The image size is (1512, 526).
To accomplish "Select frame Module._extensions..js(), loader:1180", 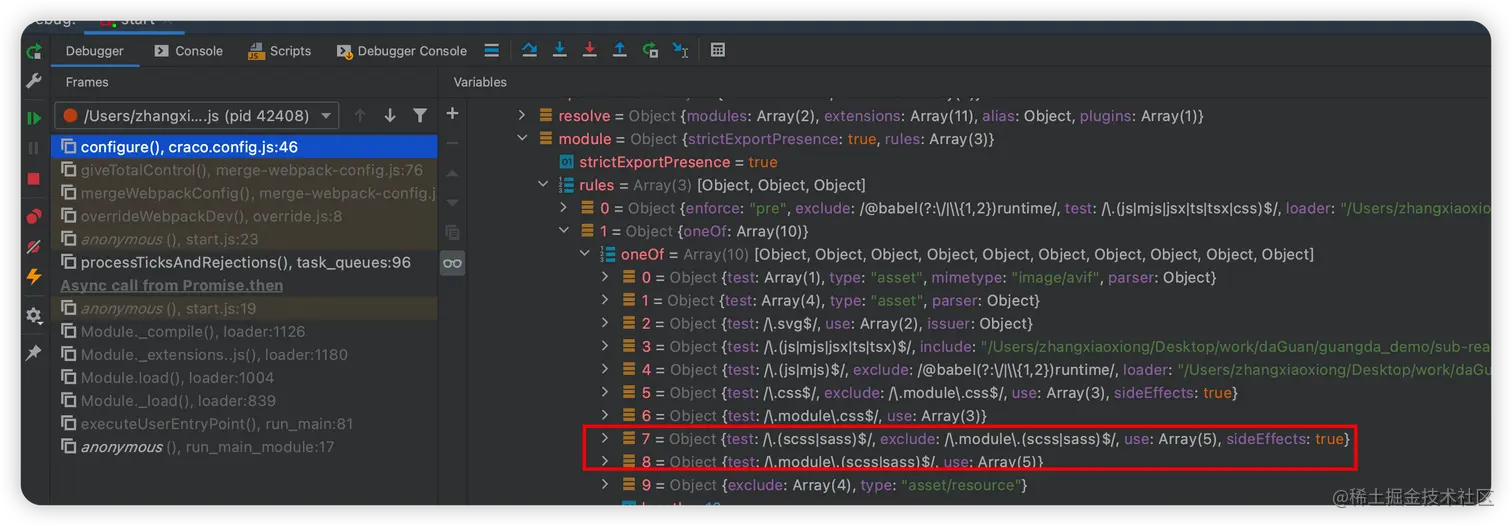I will (245, 354).
